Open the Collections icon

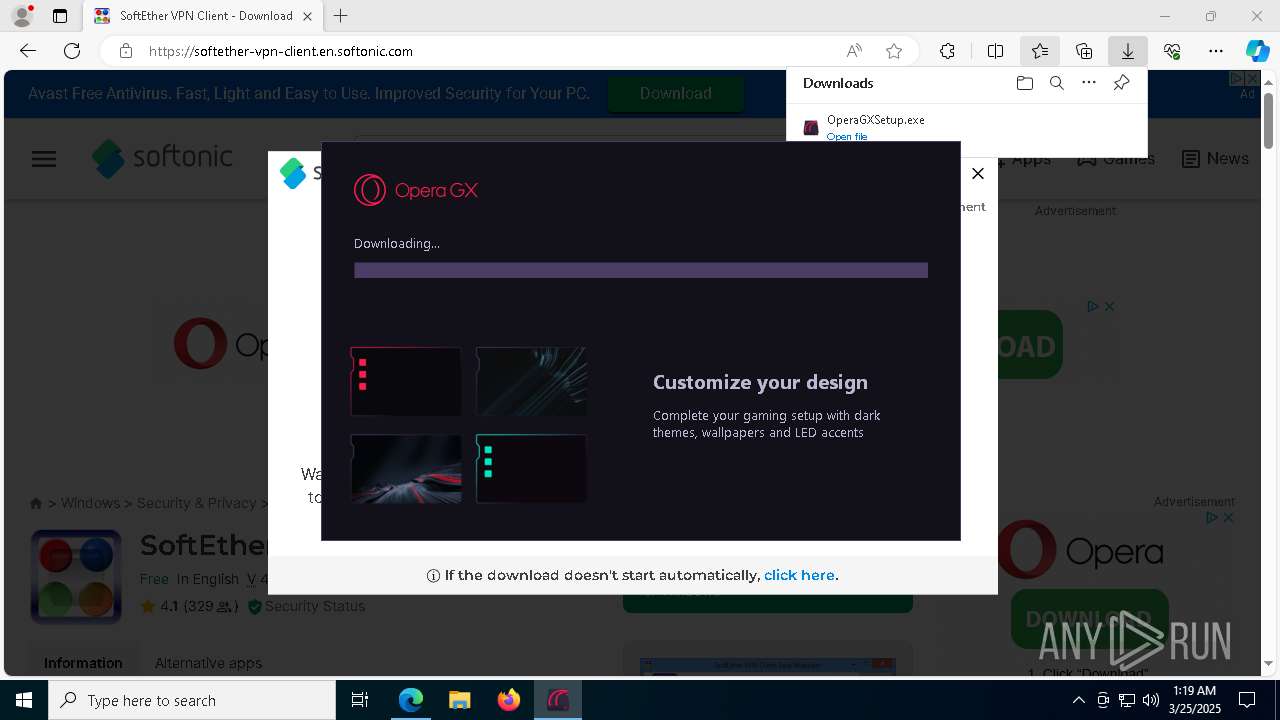click(1084, 51)
